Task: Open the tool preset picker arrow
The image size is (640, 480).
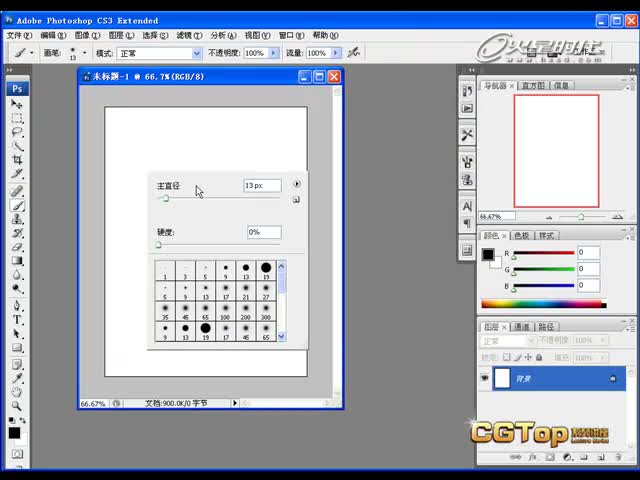Action: (31, 53)
